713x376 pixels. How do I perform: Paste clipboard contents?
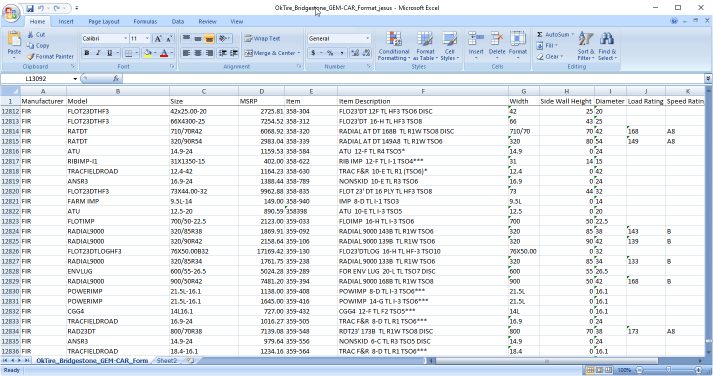(x=14, y=45)
